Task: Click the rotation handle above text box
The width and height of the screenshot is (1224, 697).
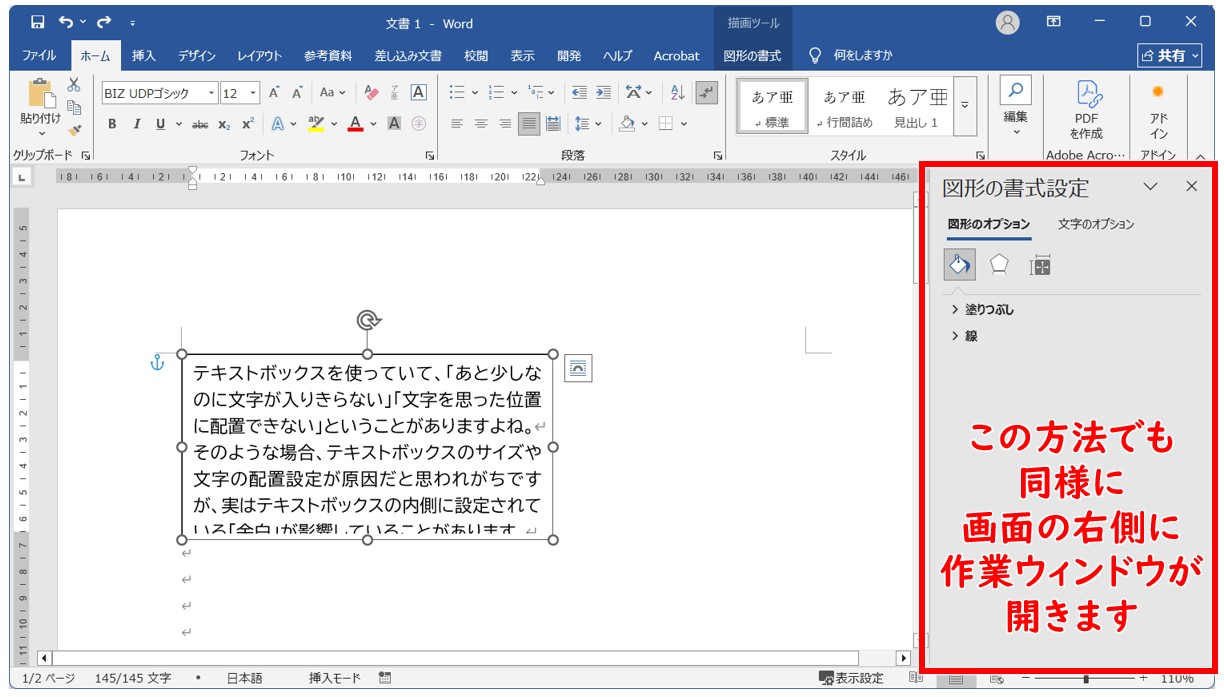Action: 368,320
